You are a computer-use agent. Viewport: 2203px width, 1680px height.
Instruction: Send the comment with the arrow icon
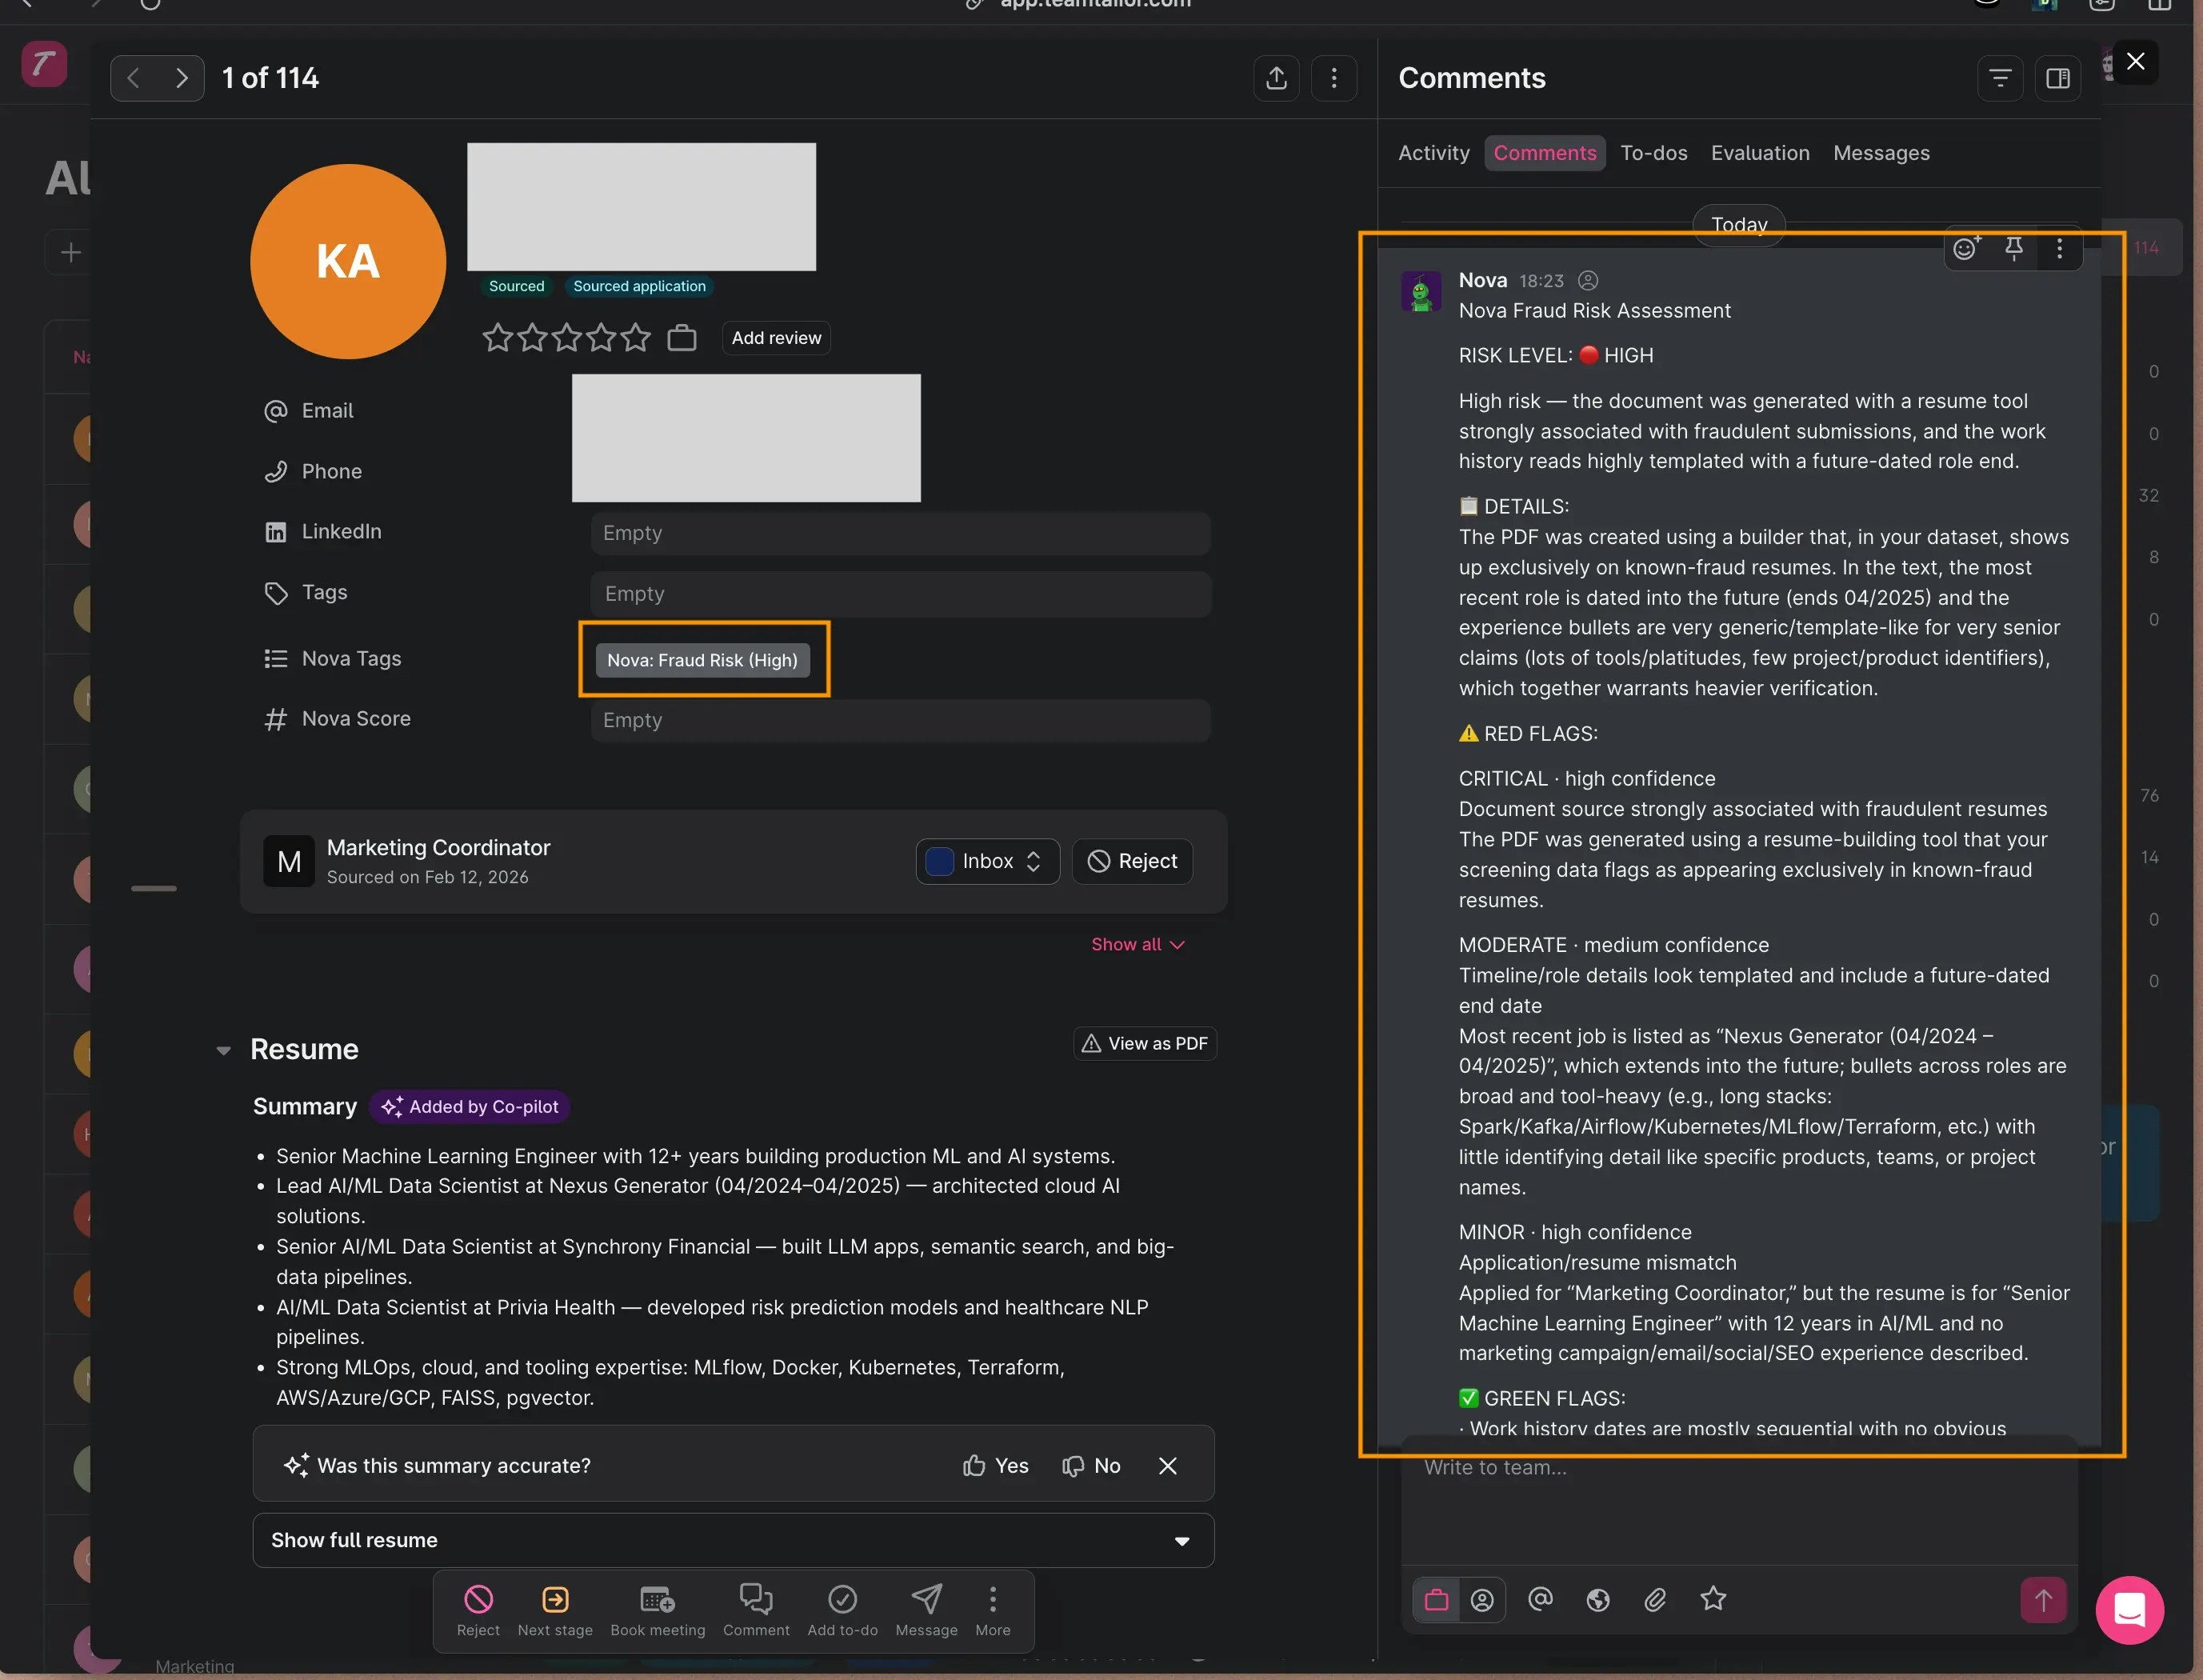click(2044, 1600)
